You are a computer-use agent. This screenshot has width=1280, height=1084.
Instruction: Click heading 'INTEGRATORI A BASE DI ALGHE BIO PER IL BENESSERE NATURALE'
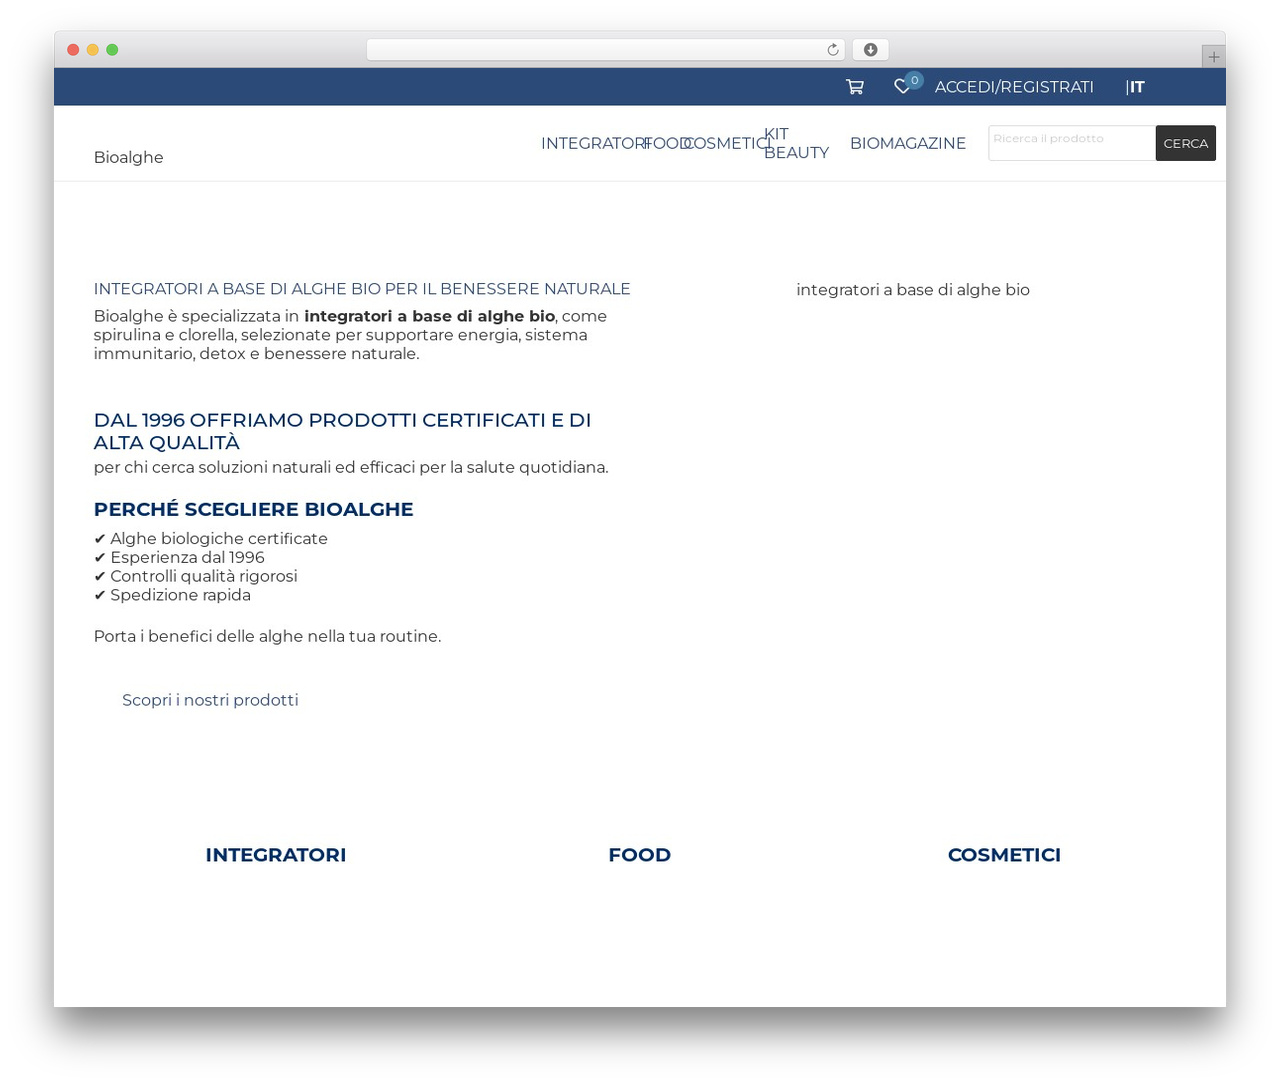tap(362, 289)
